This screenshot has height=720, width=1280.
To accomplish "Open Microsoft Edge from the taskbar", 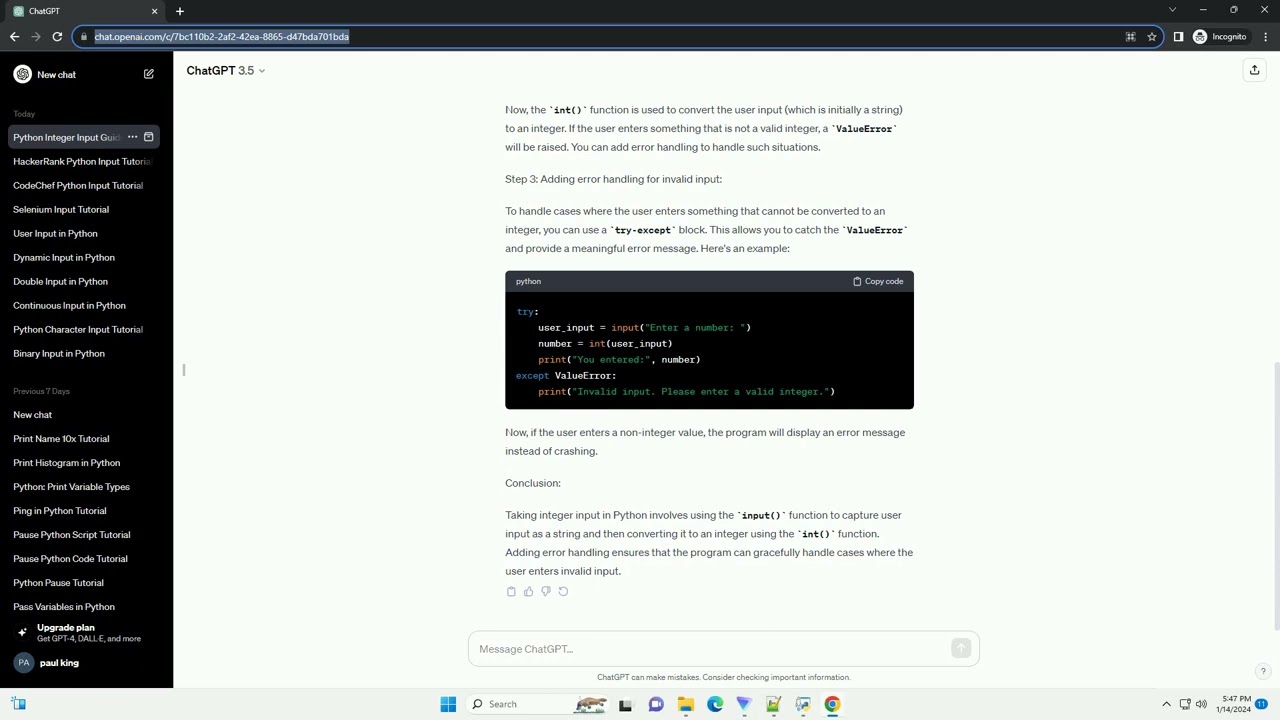I will click(715, 704).
